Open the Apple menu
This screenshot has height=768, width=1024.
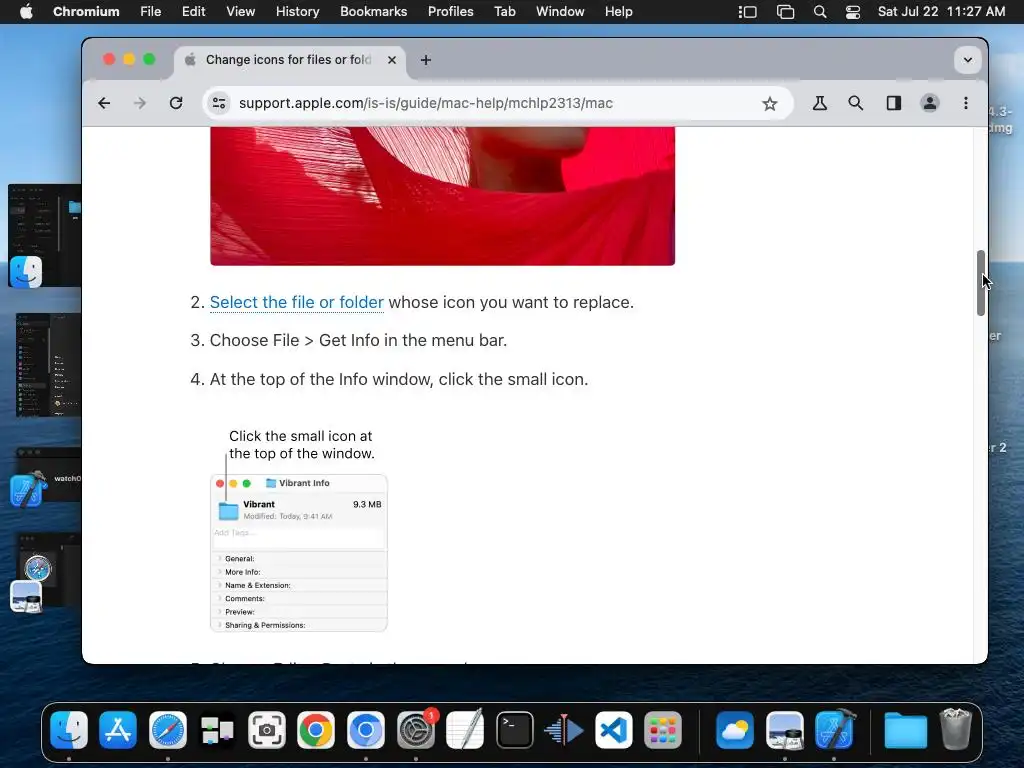tap(26, 12)
